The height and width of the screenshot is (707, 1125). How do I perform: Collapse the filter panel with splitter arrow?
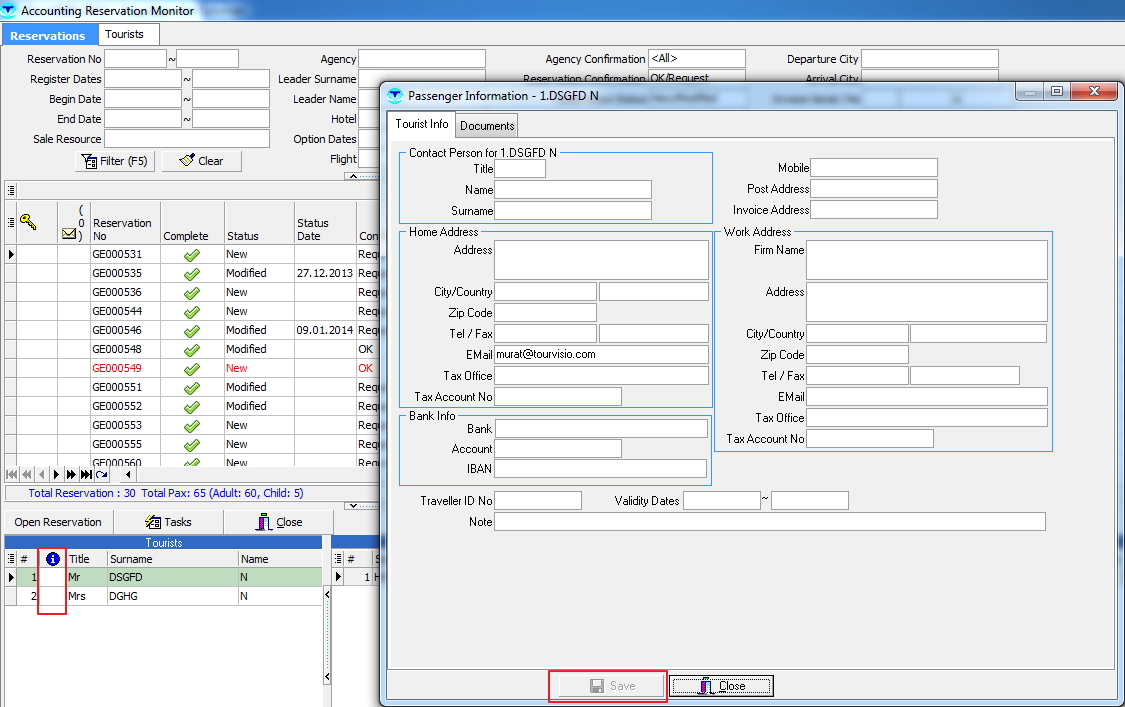[351, 176]
